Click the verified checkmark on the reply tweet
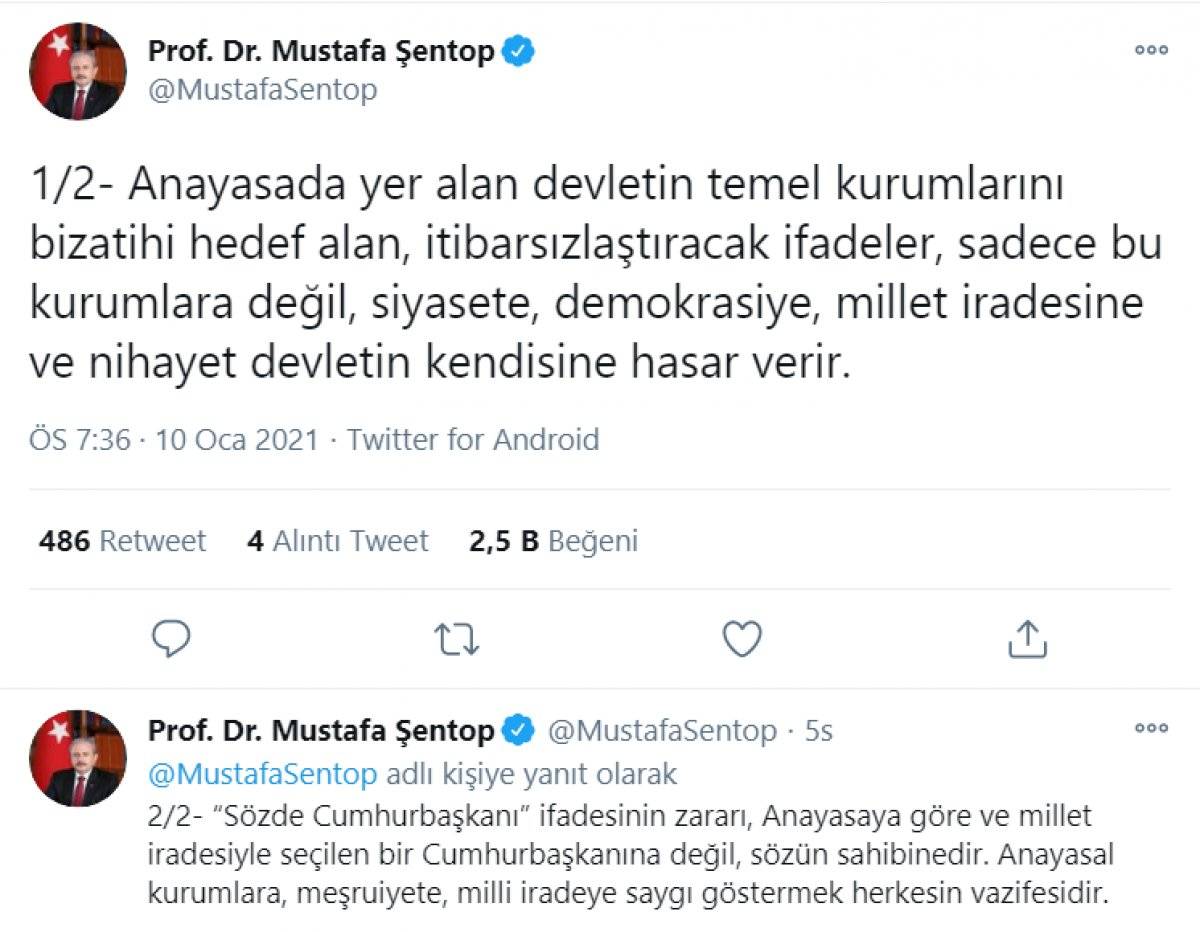Screen dimensions: 1200x932 (x=519, y=730)
